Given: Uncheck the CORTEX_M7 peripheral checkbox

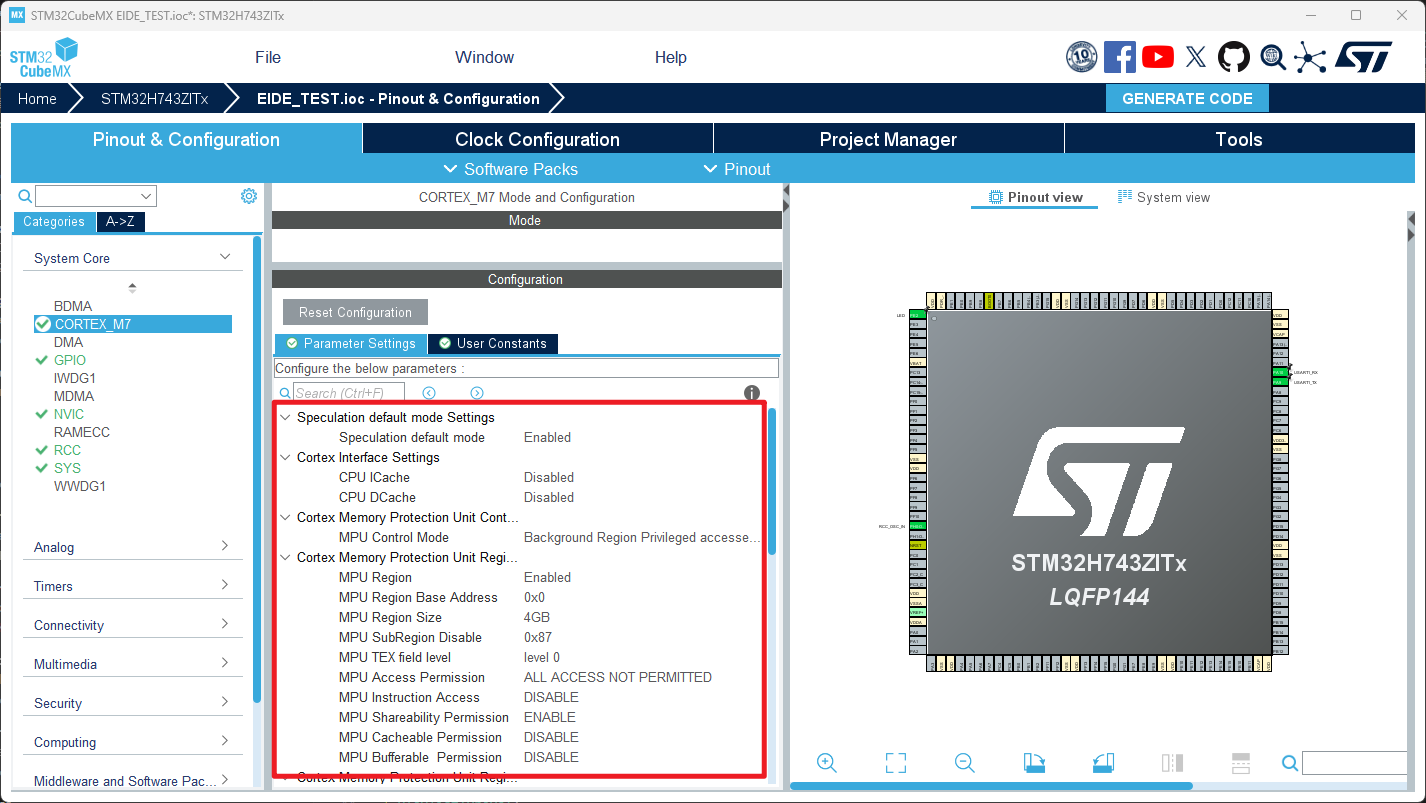Looking at the screenshot, I should coord(42,323).
